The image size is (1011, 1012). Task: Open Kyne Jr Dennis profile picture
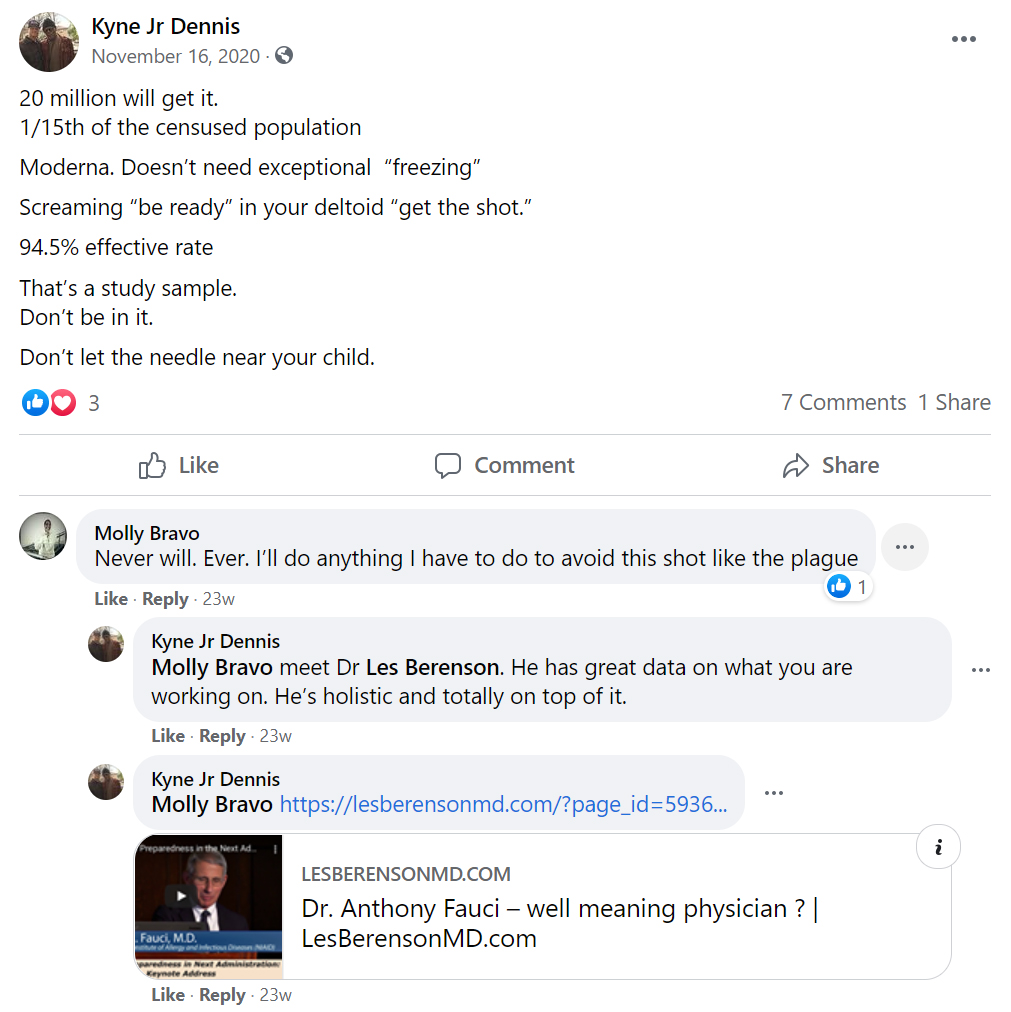(48, 42)
